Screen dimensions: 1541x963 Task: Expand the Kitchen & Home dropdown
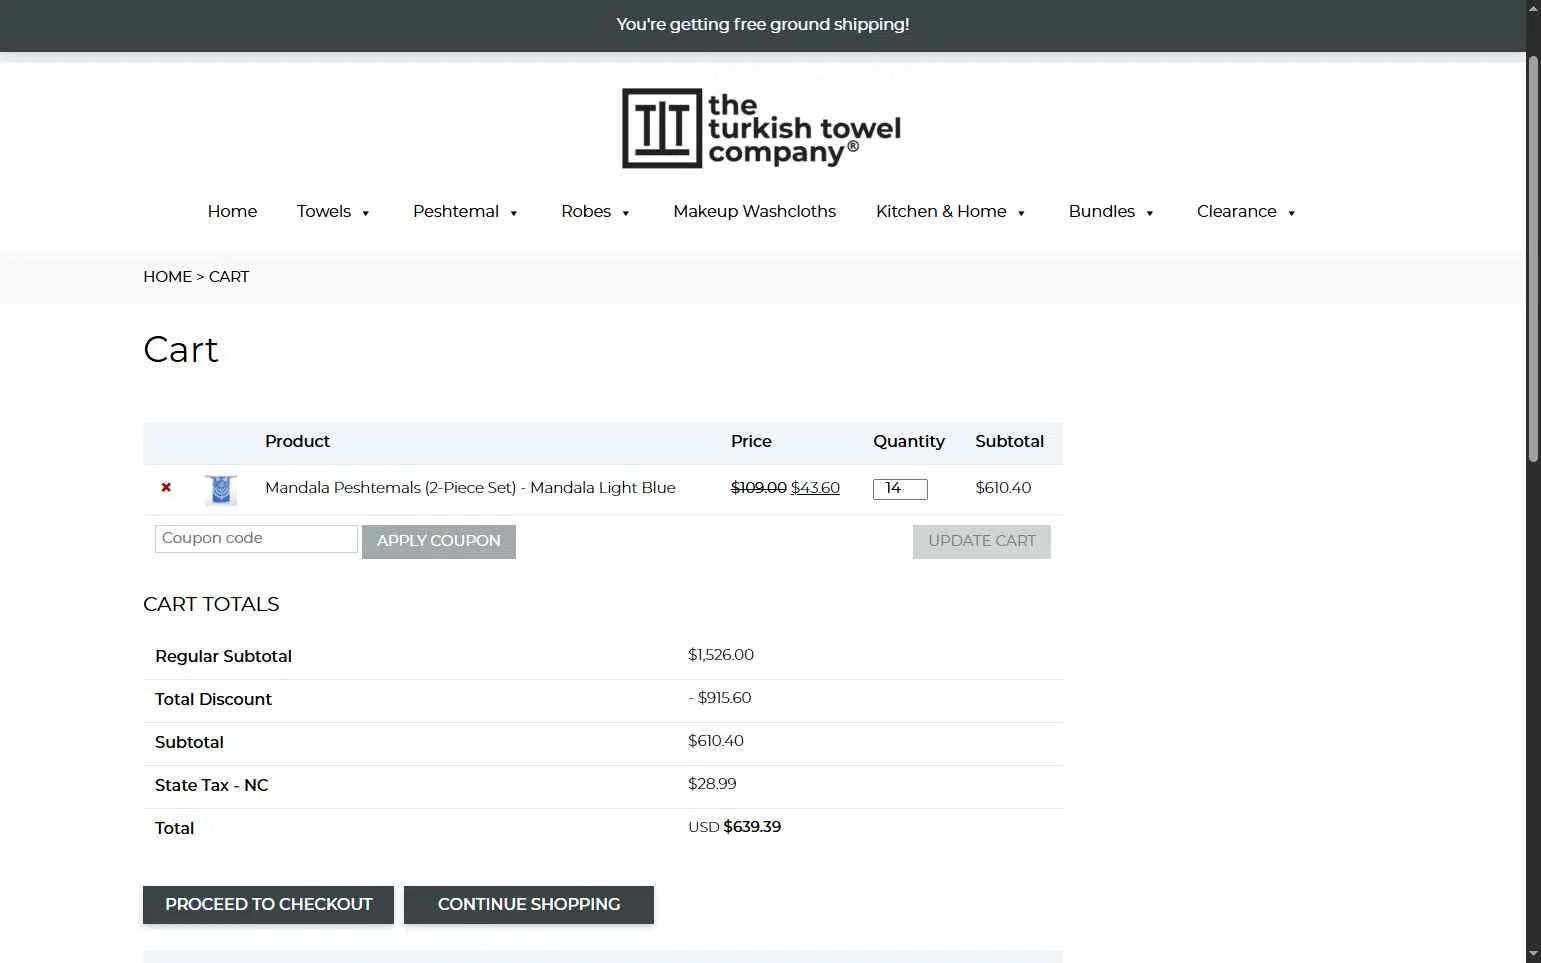click(950, 211)
